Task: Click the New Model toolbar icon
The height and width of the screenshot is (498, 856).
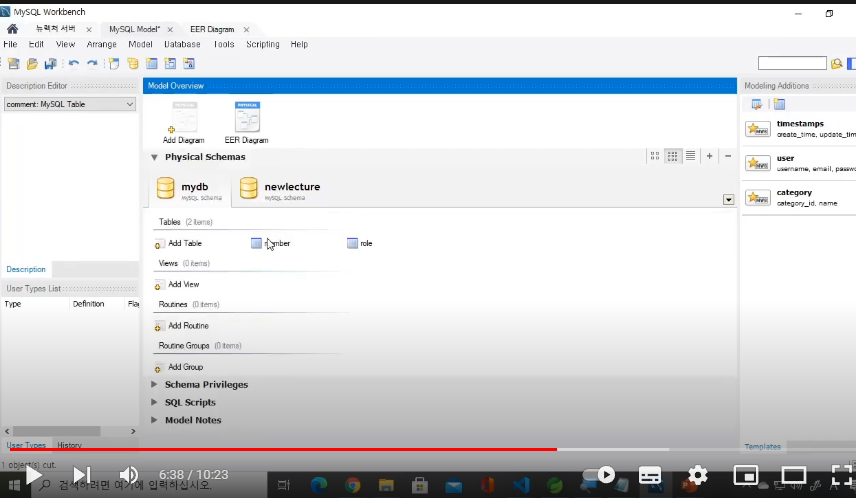Action: 14,64
